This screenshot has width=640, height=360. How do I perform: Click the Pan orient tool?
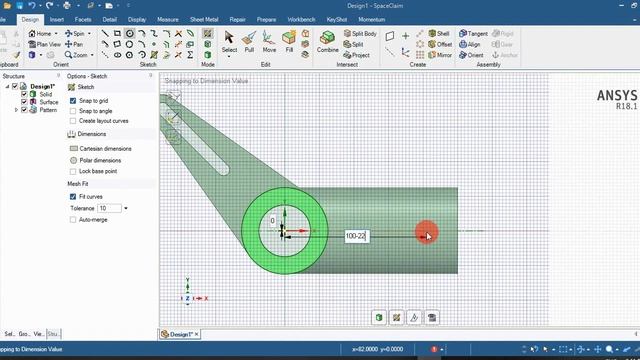(73, 44)
